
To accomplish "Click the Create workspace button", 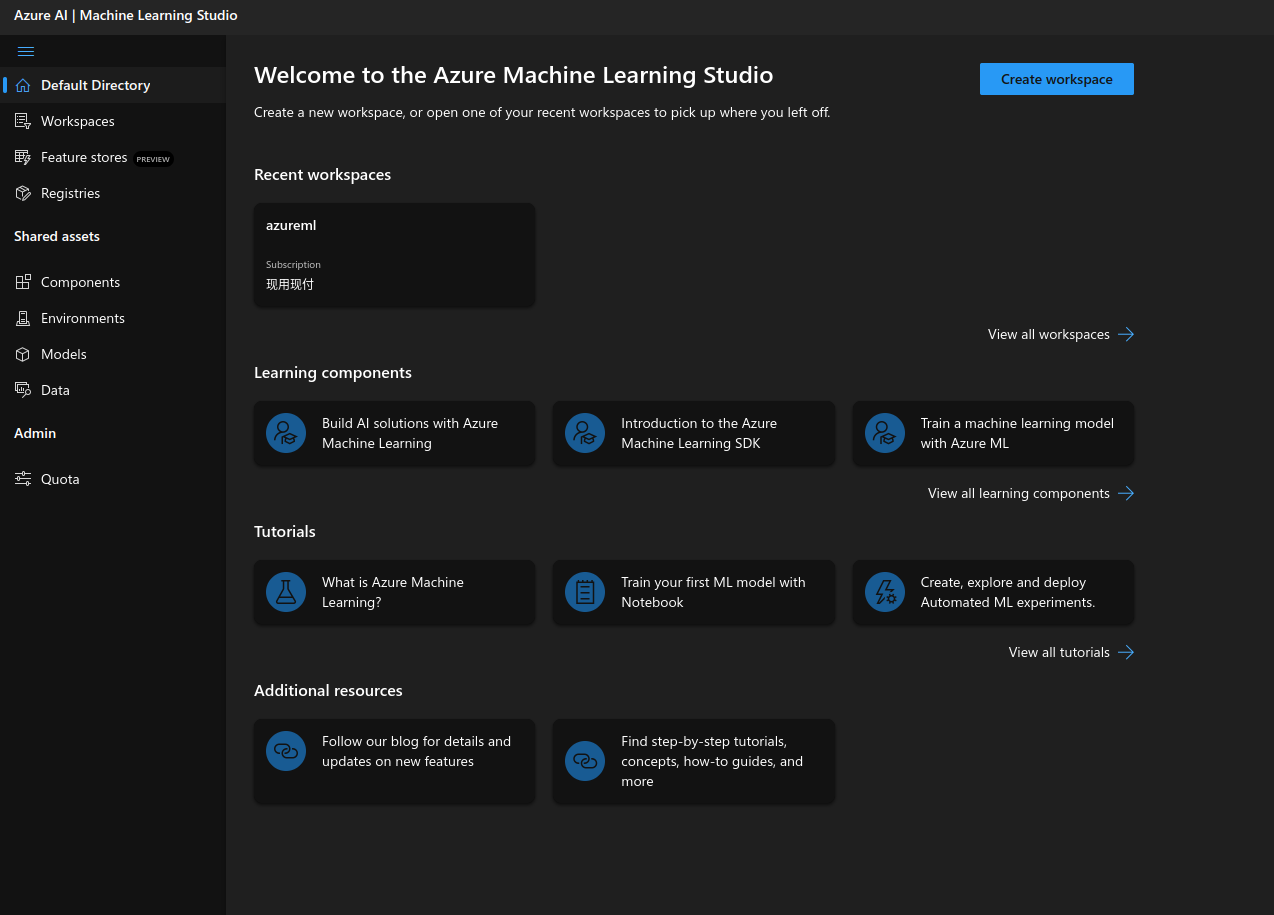I will tap(1057, 79).
